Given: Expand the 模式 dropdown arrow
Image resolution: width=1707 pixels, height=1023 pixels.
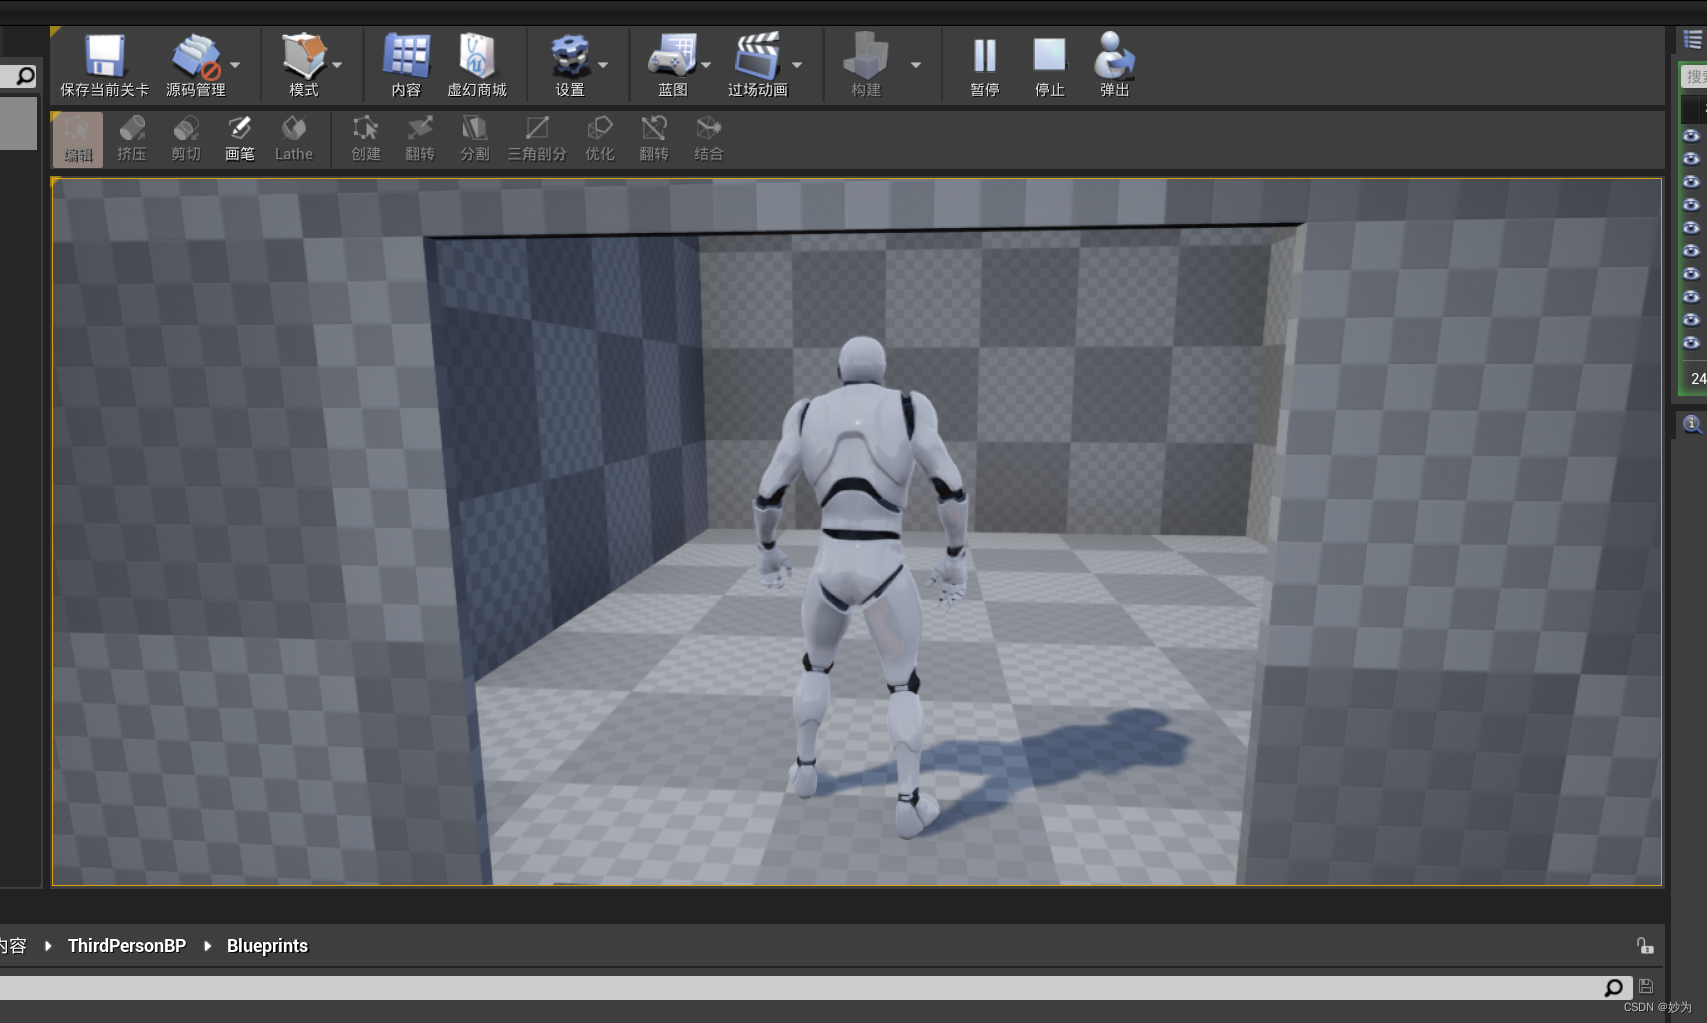Looking at the screenshot, I should [x=337, y=65].
